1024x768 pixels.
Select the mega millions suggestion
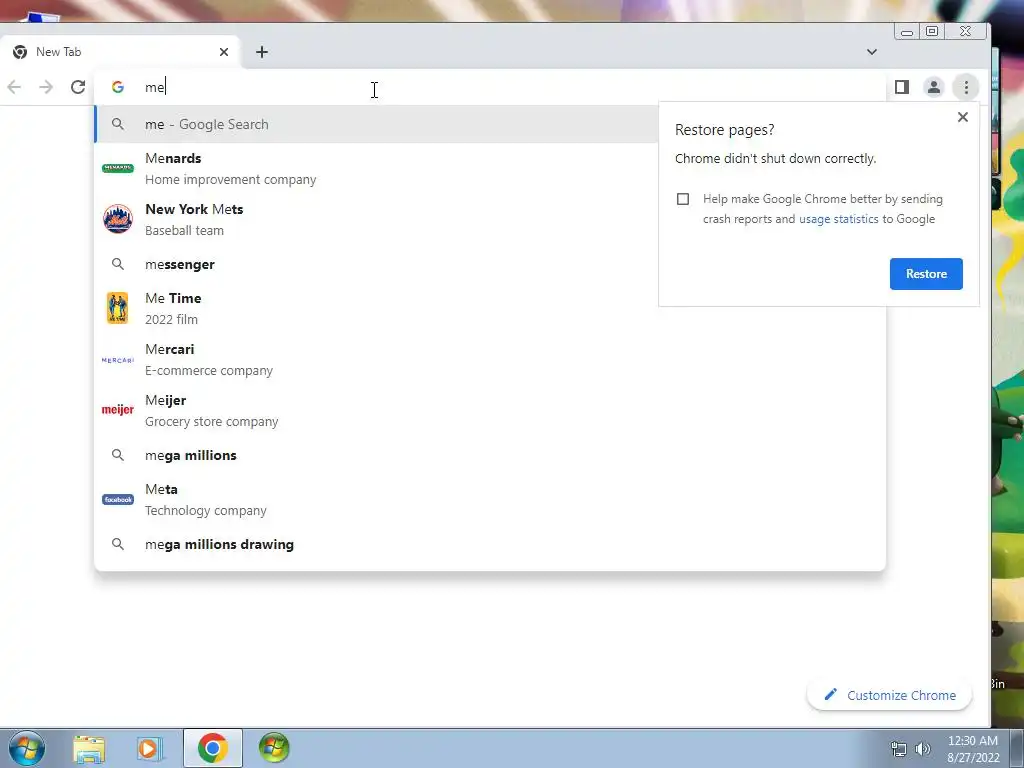pyautogui.click(x=490, y=455)
